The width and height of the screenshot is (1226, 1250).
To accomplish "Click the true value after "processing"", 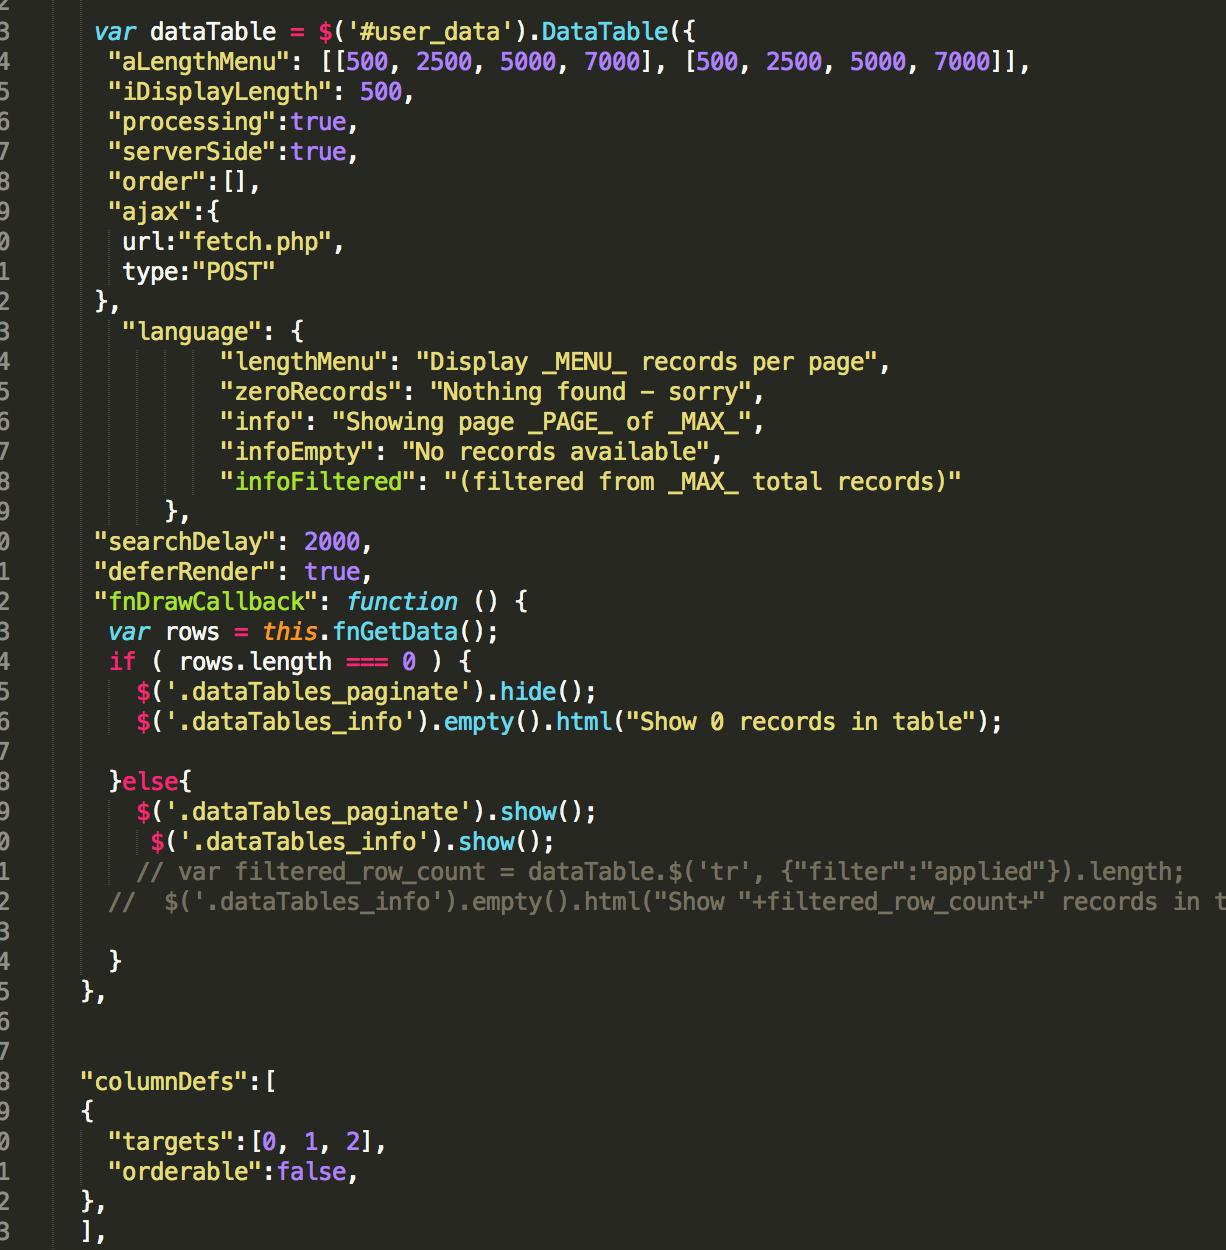I will (318, 122).
